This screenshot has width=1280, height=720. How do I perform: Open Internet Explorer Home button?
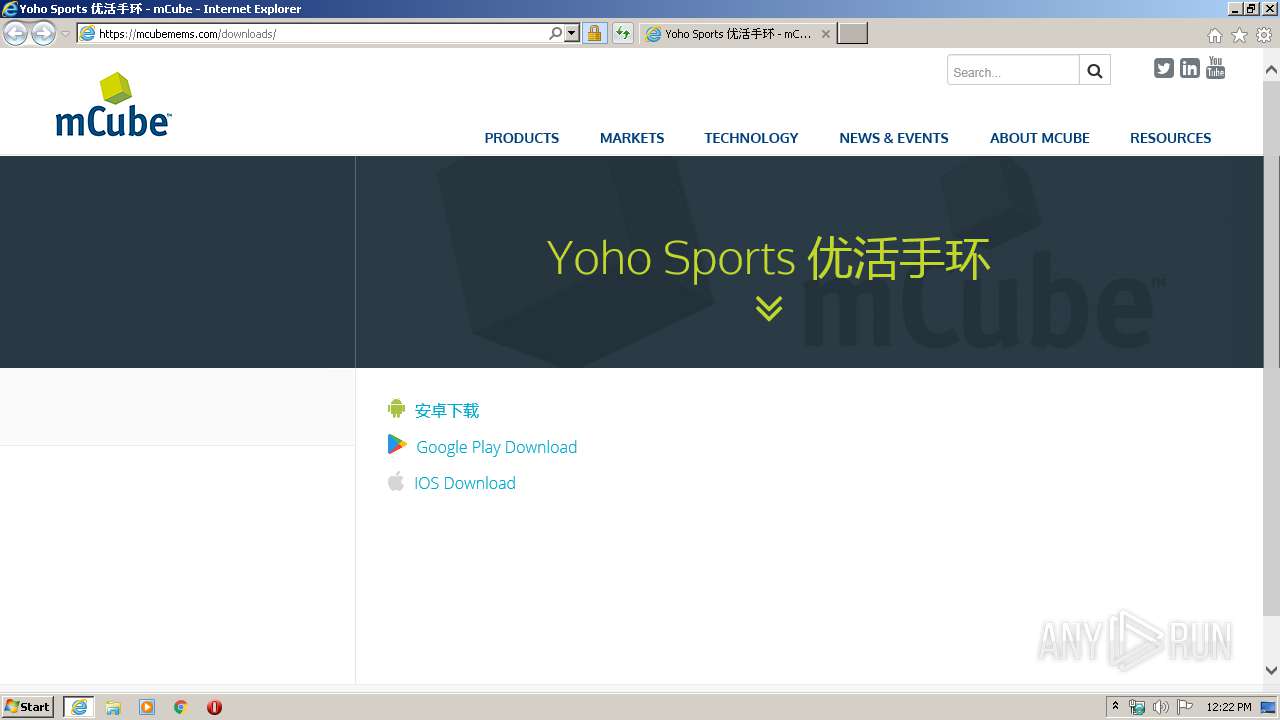(x=1214, y=35)
